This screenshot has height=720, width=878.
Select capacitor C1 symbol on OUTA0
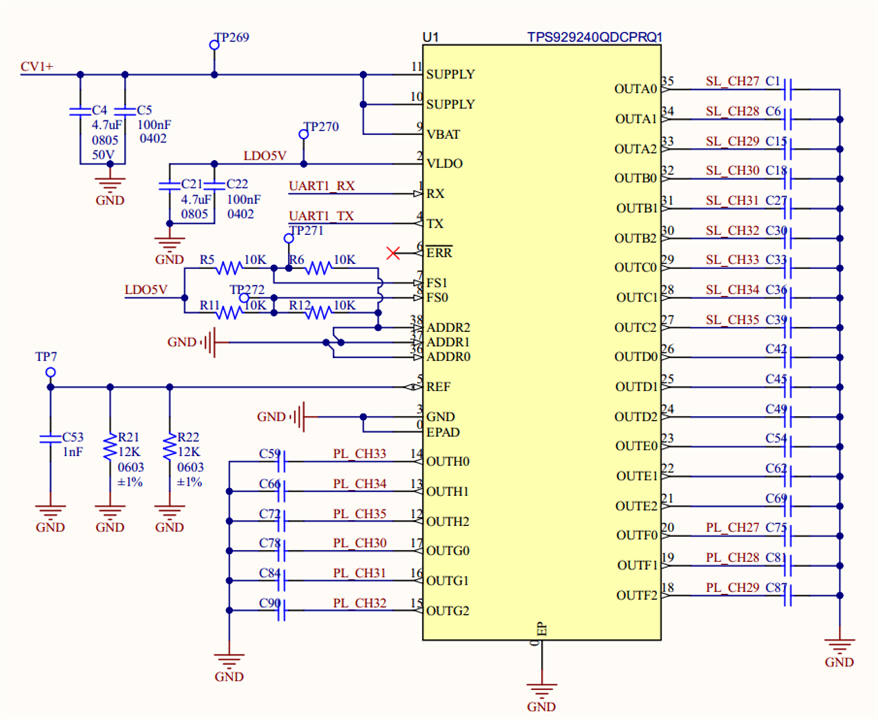pyautogui.click(x=787, y=89)
